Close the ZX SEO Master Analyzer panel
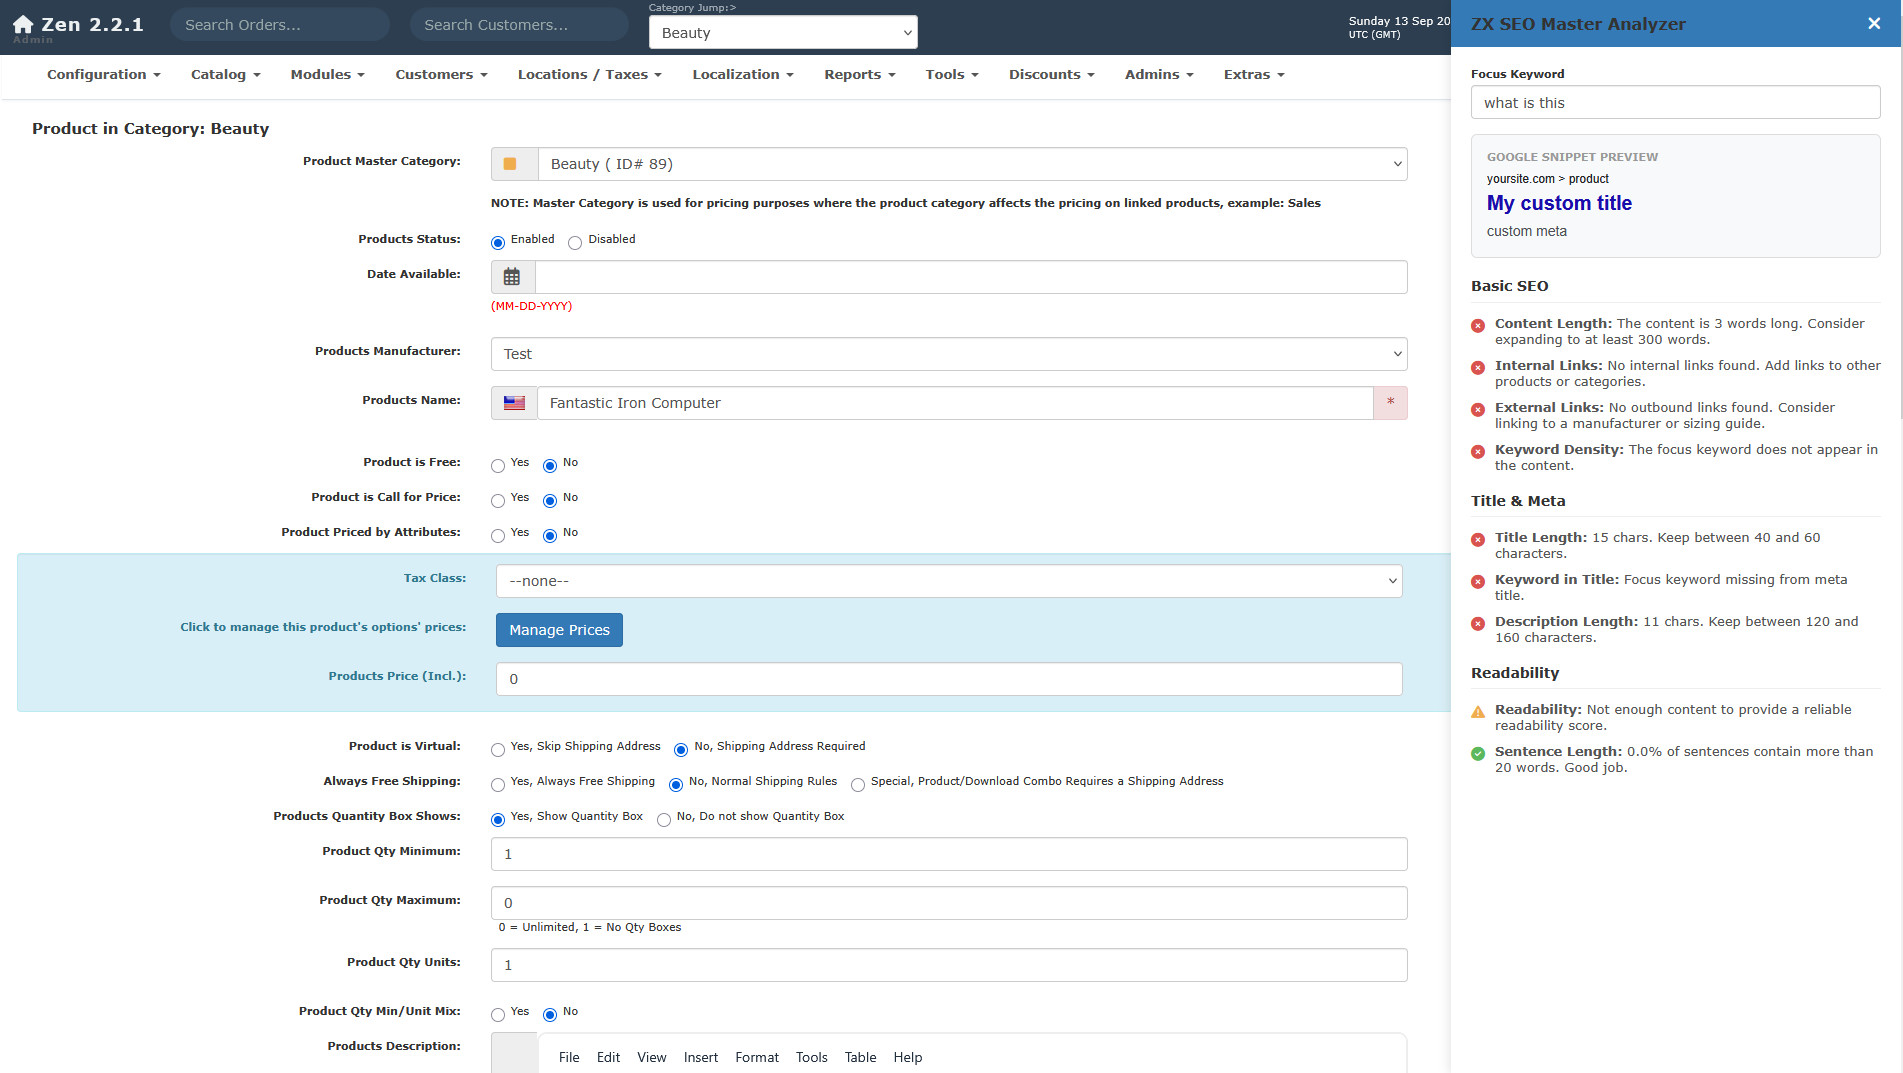Viewport: 1903px width, 1073px height. pos(1874,24)
